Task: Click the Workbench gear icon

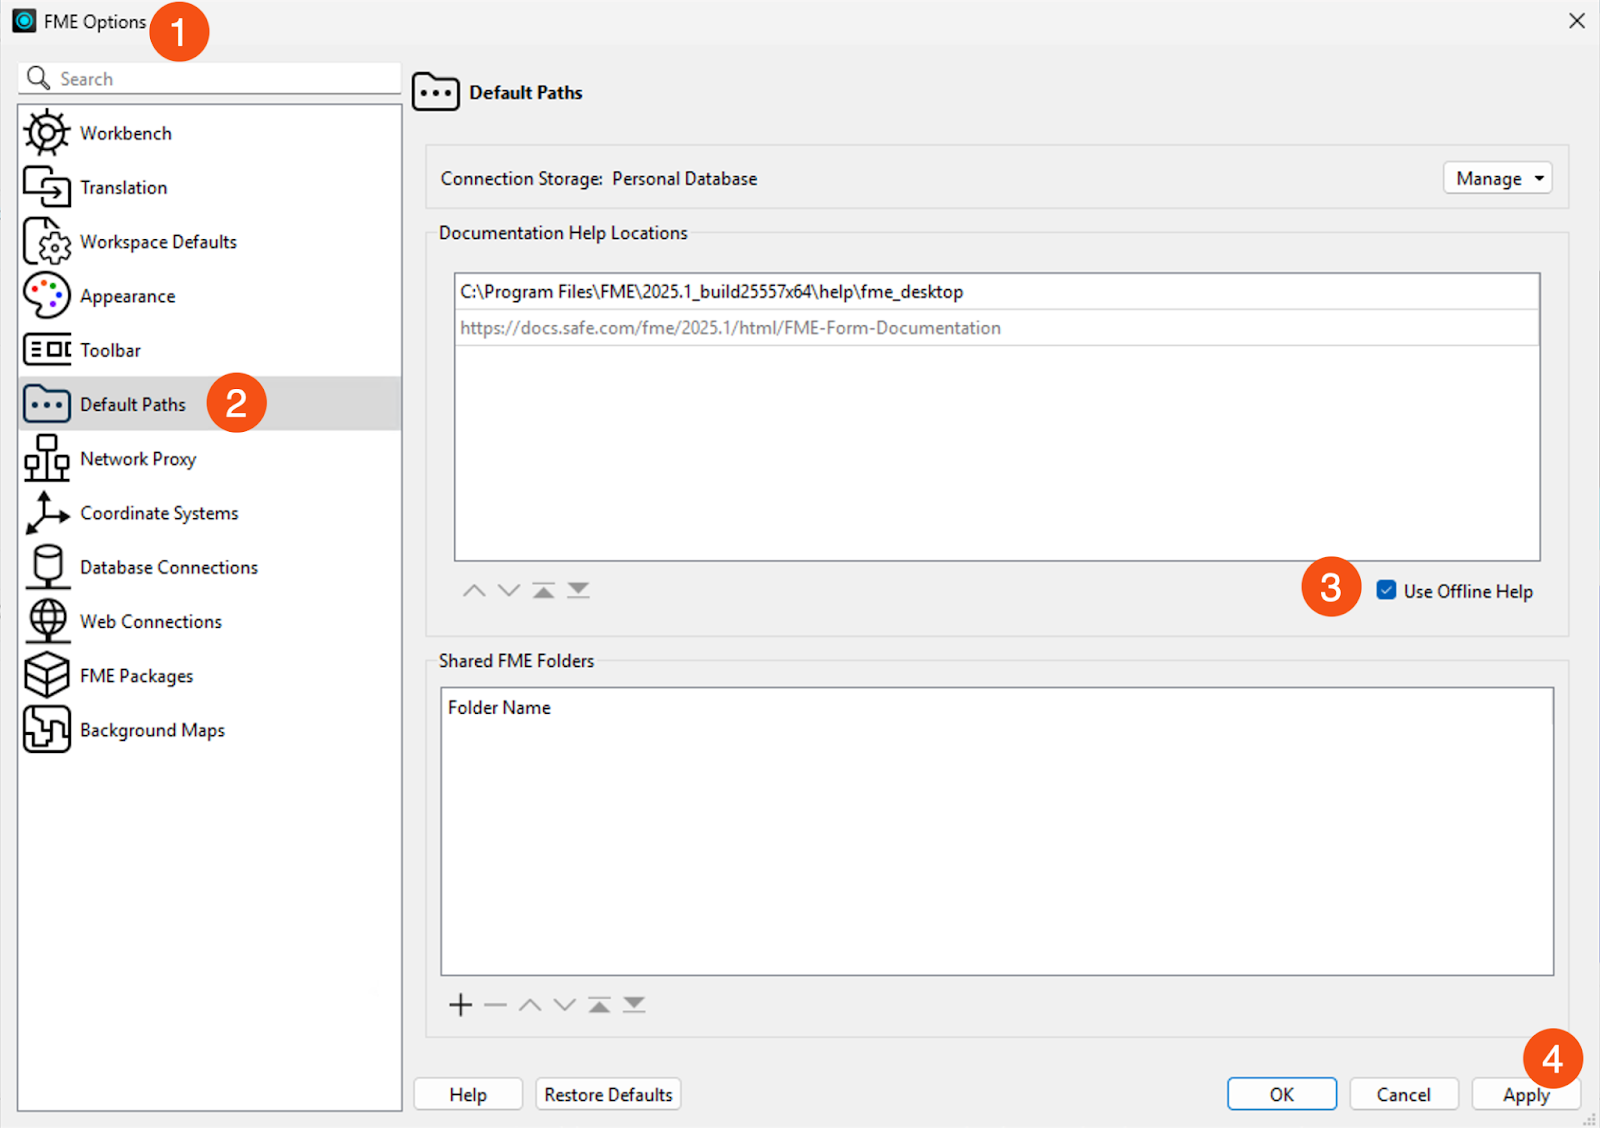Action: click(47, 133)
